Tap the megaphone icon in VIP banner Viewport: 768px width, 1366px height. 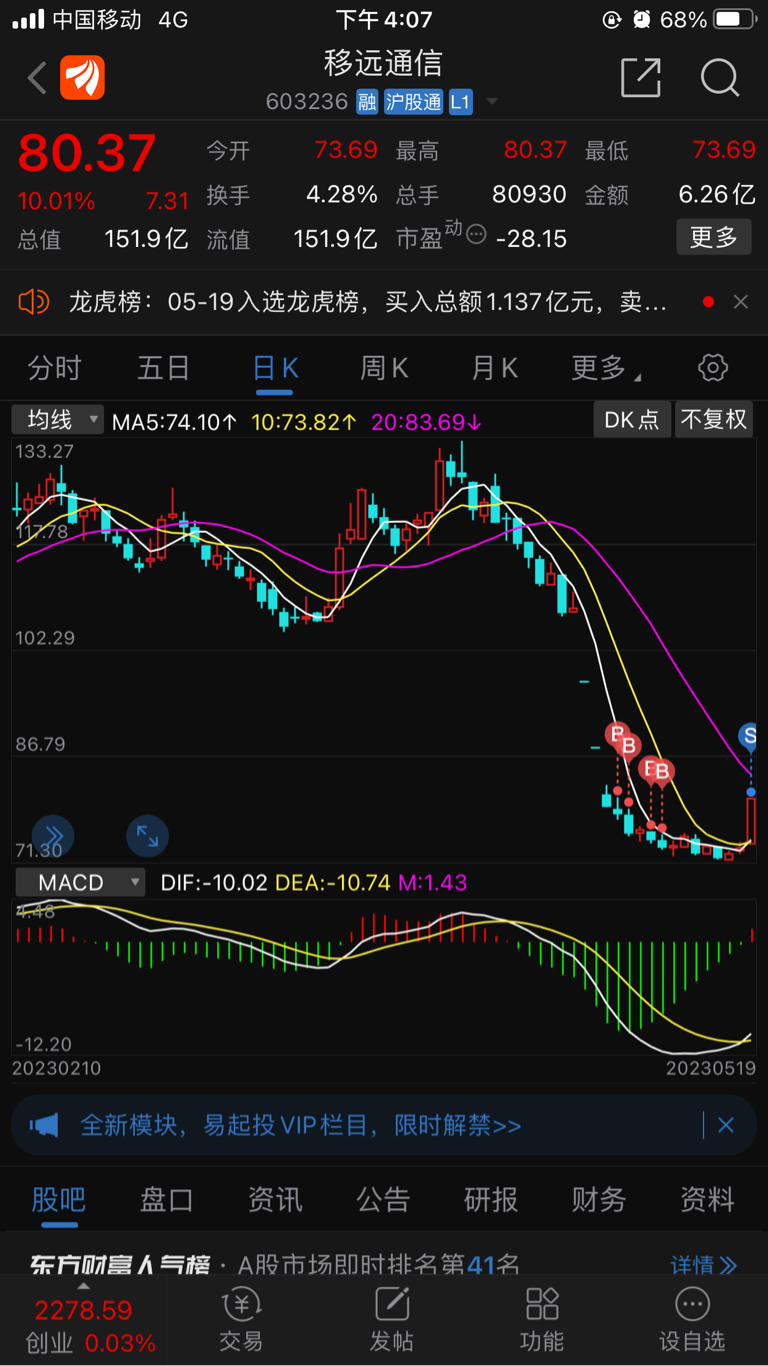pyautogui.click(x=44, y=1125)
